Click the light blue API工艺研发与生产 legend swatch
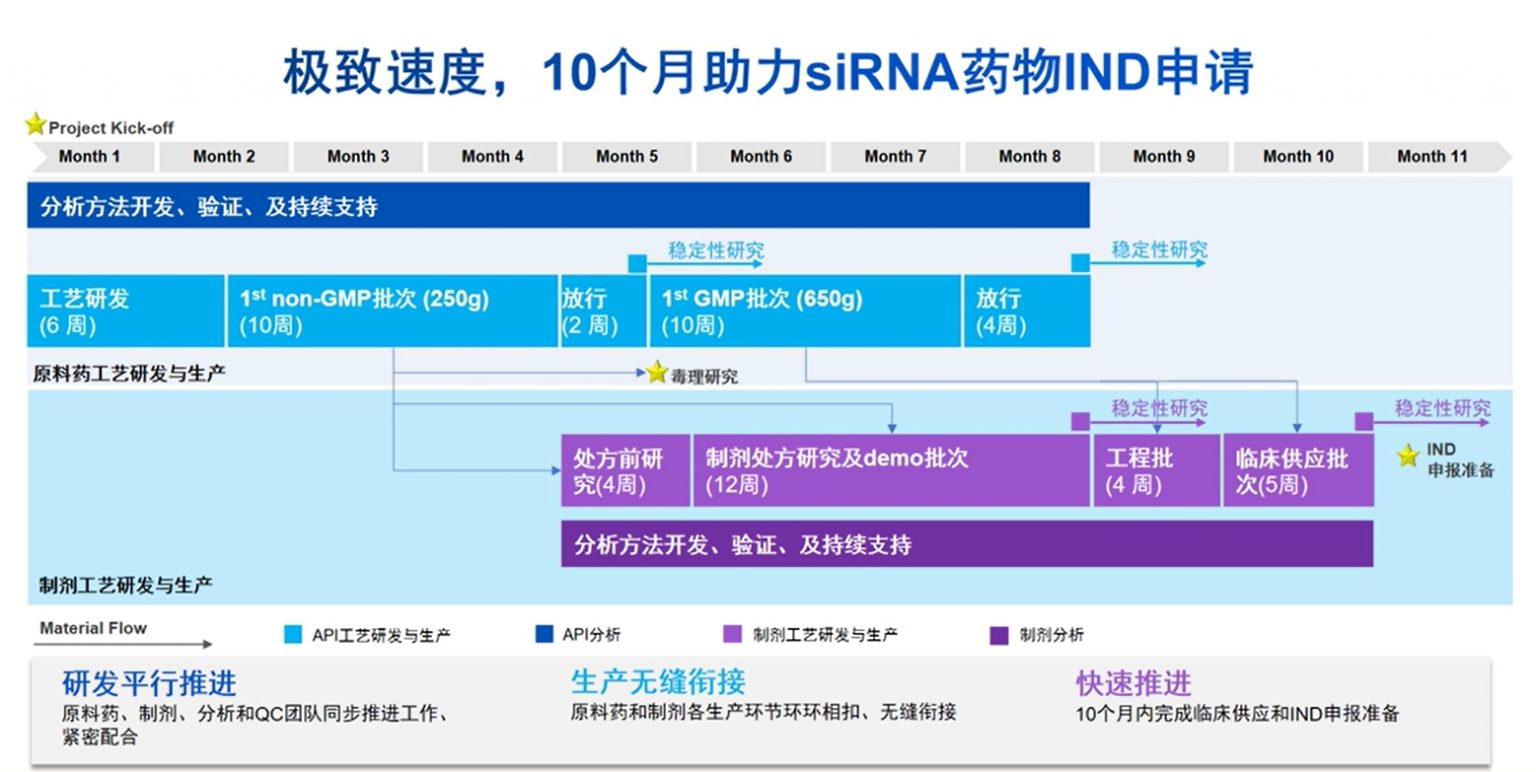Image resolution: width=1536 pixels, height=772 pixels. coord(293,635)
